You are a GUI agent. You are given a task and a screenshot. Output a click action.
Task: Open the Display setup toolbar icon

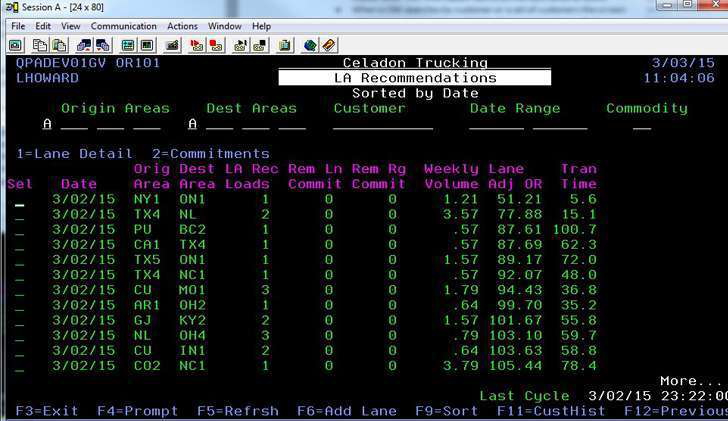coord(127,45)
